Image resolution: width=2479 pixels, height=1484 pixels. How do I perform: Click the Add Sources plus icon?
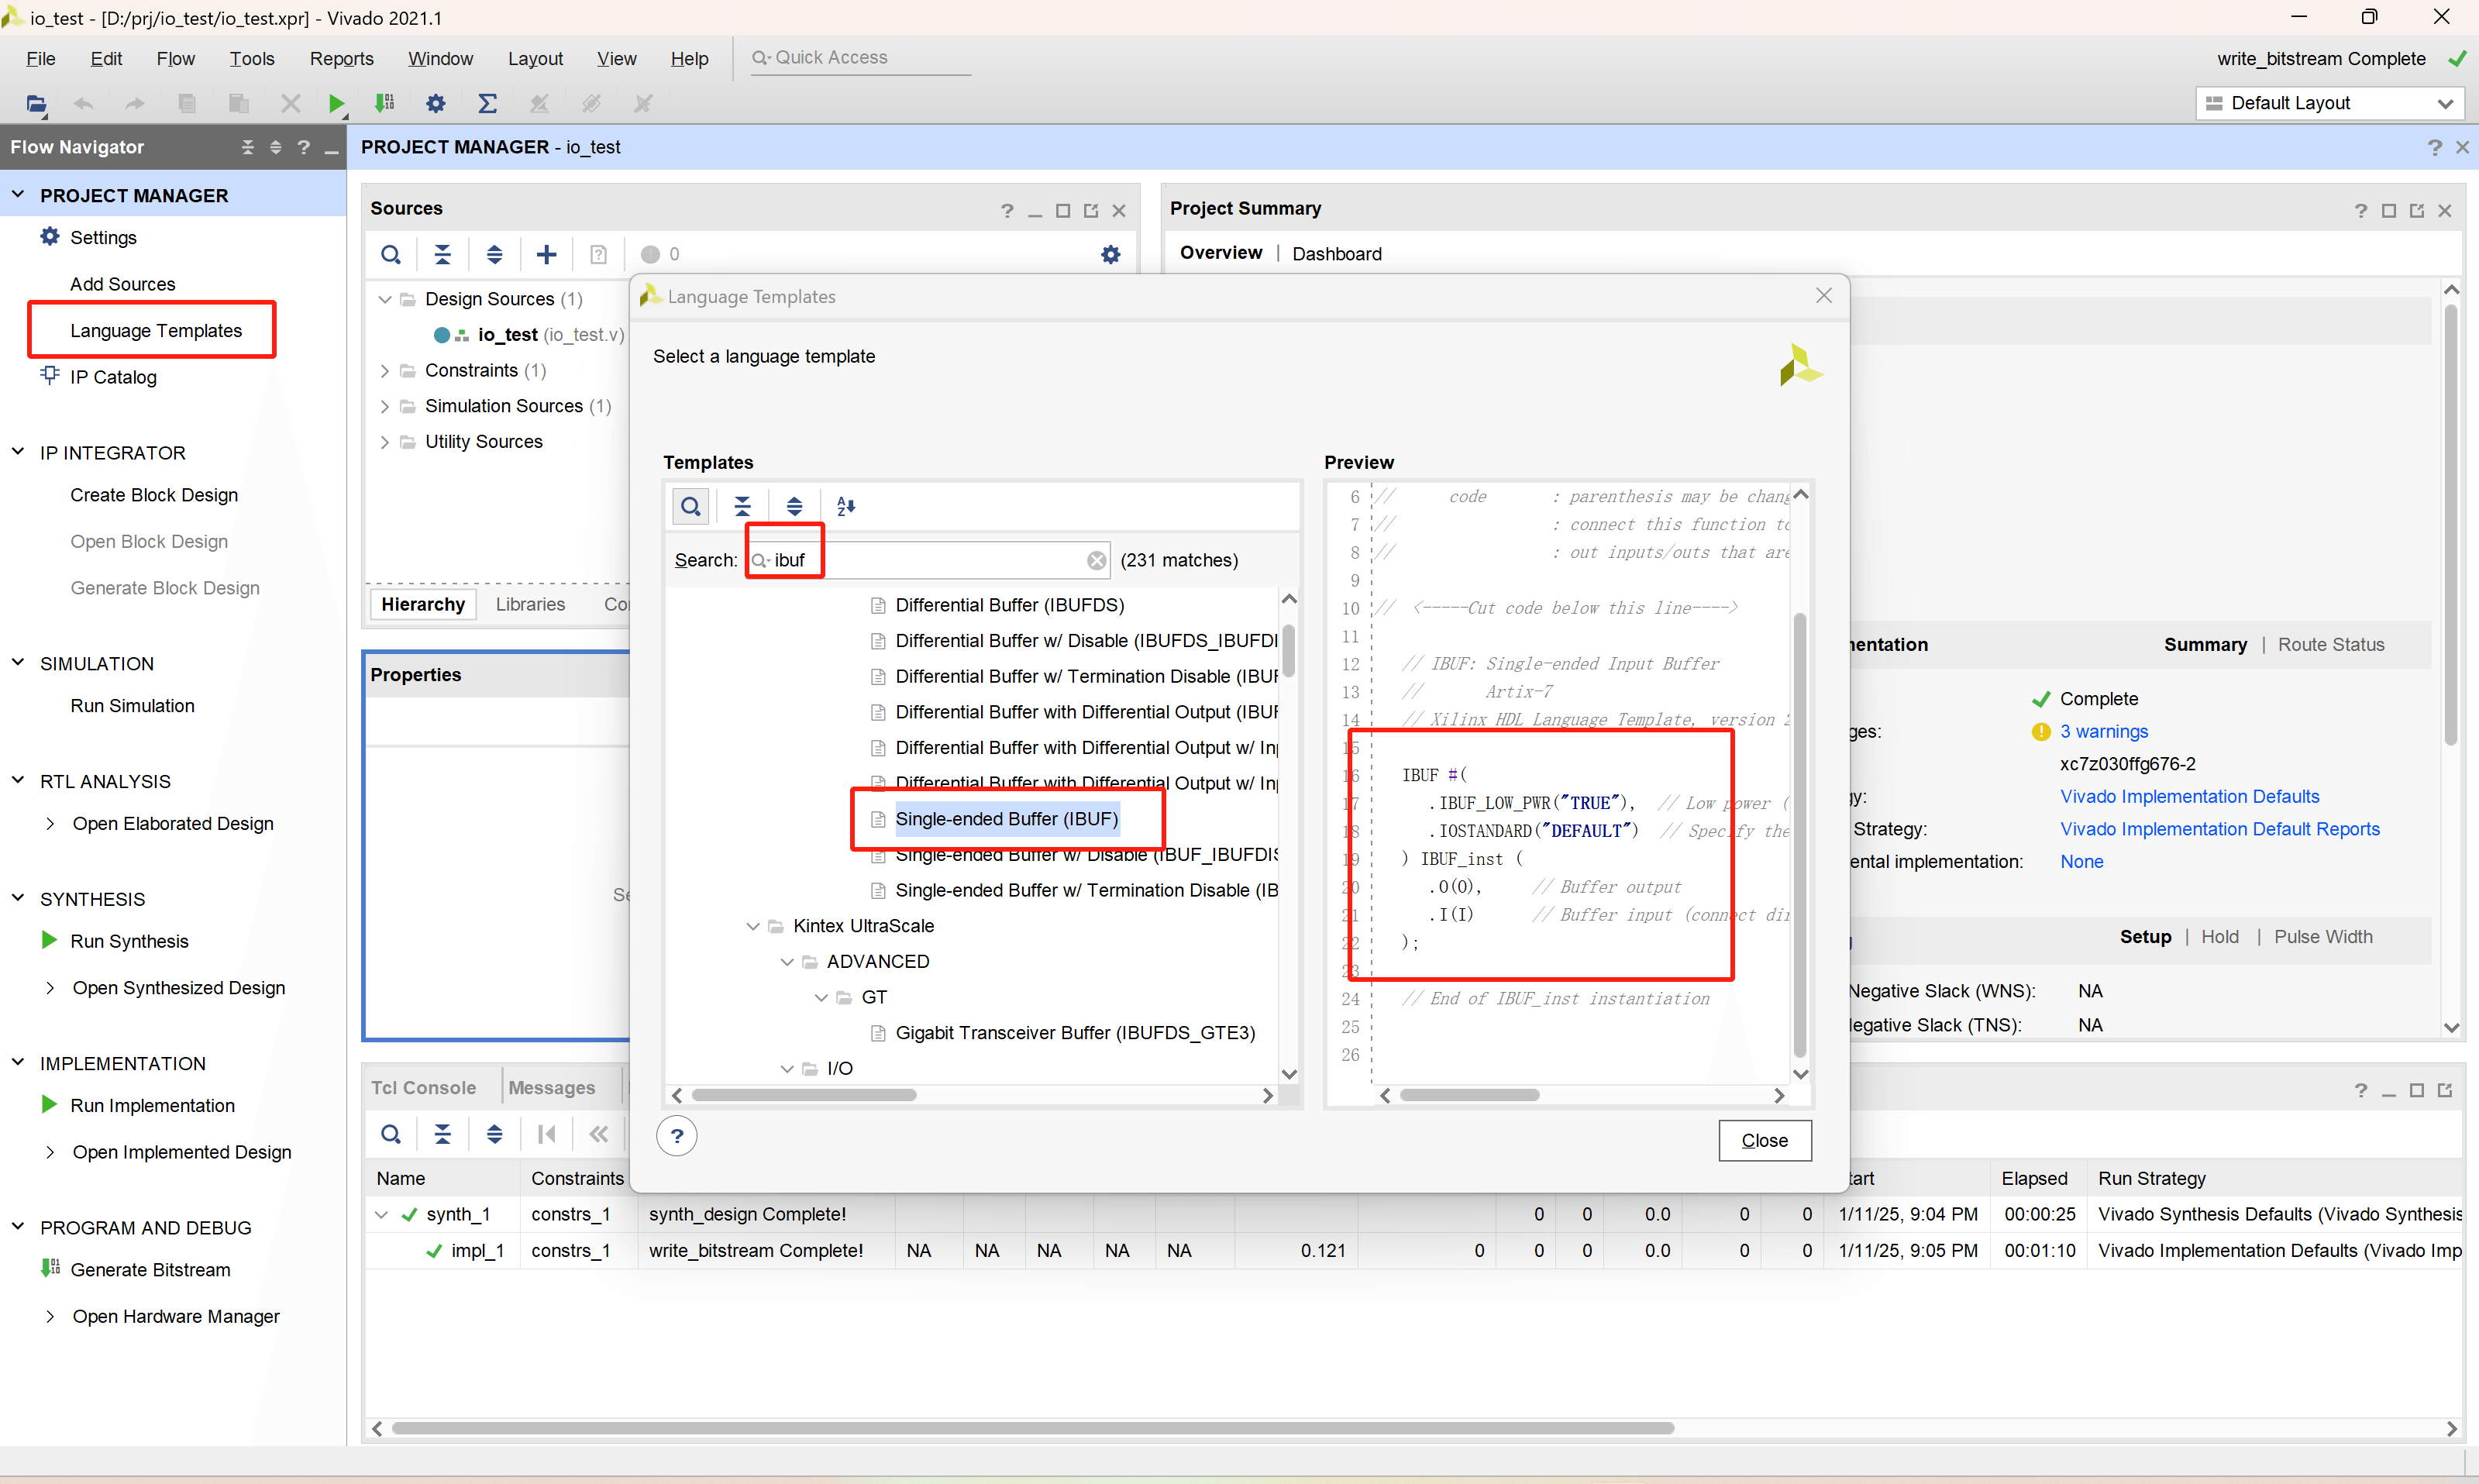546,254
